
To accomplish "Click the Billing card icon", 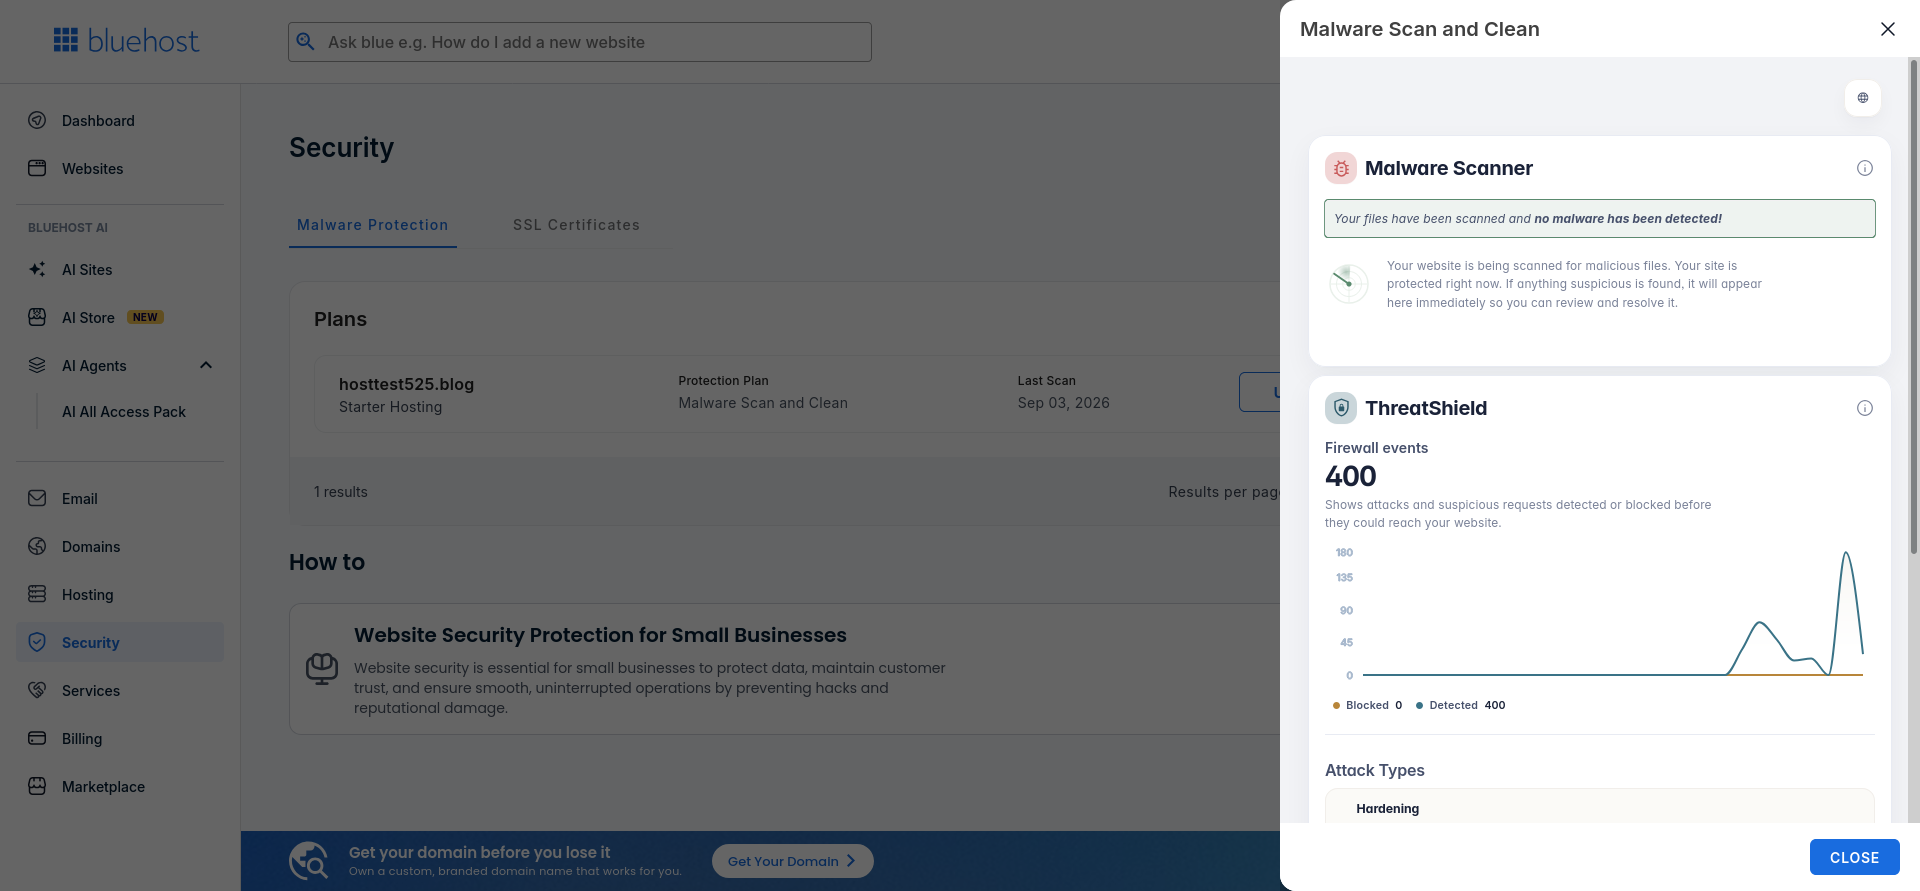I will click(37, 738).
